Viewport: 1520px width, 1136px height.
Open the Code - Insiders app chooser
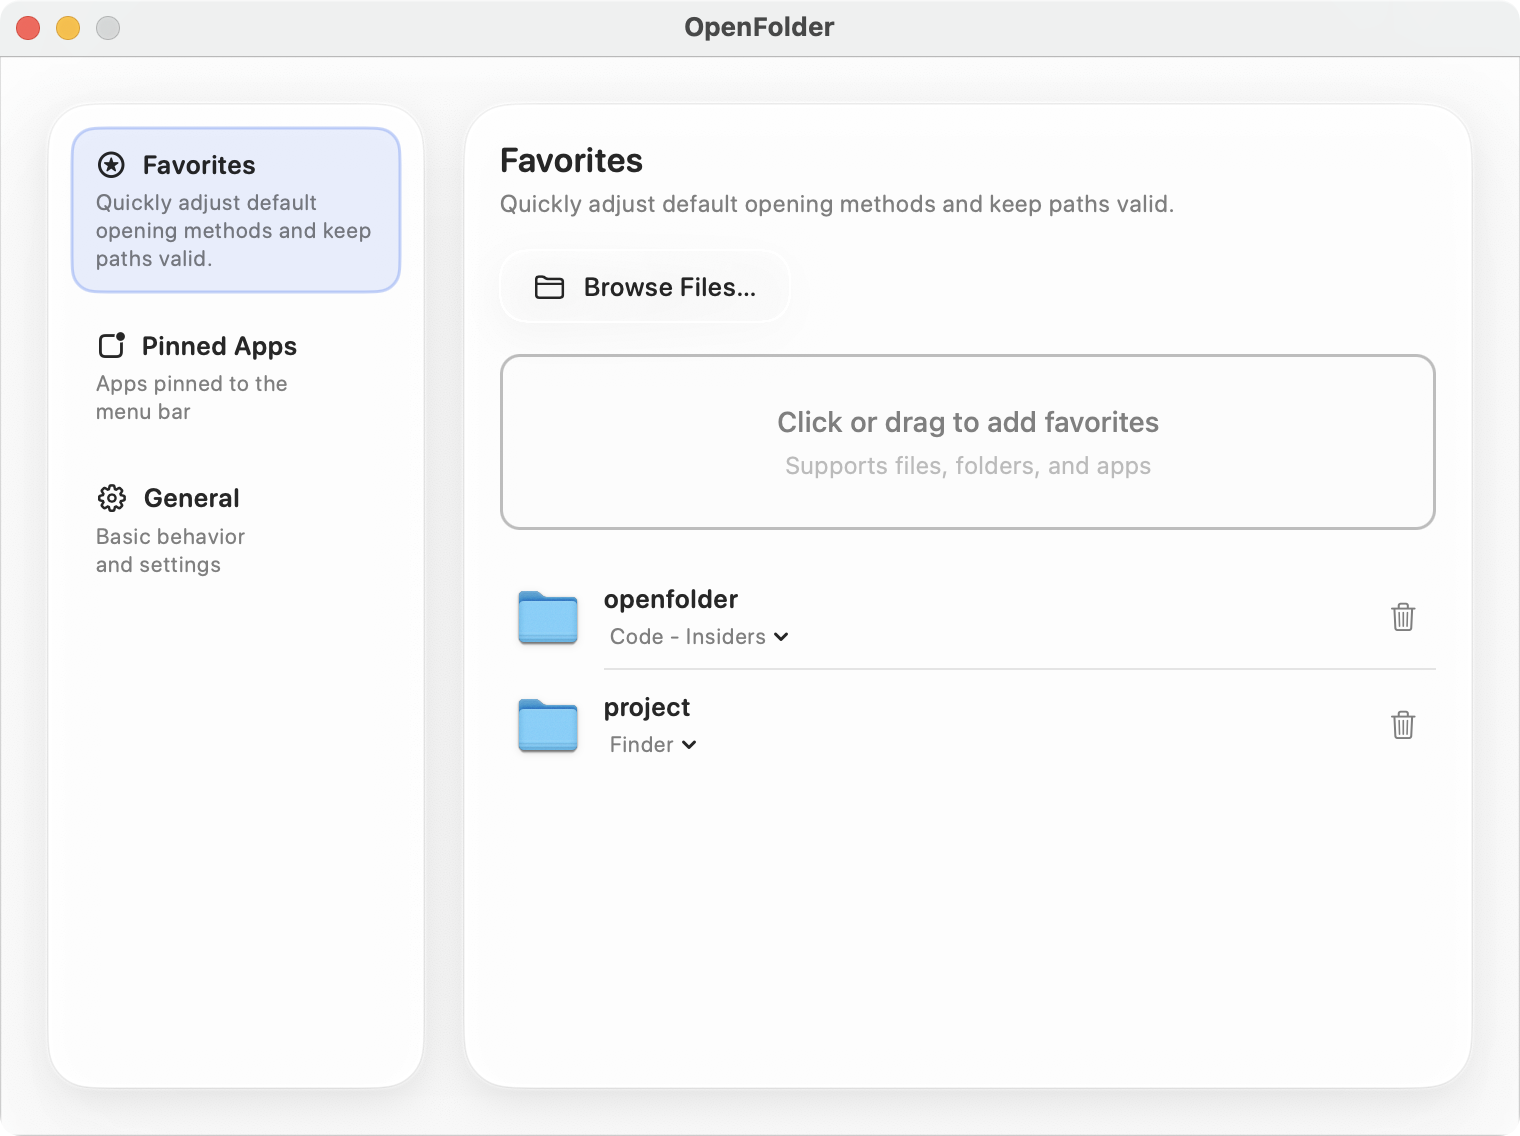point(698,637)
